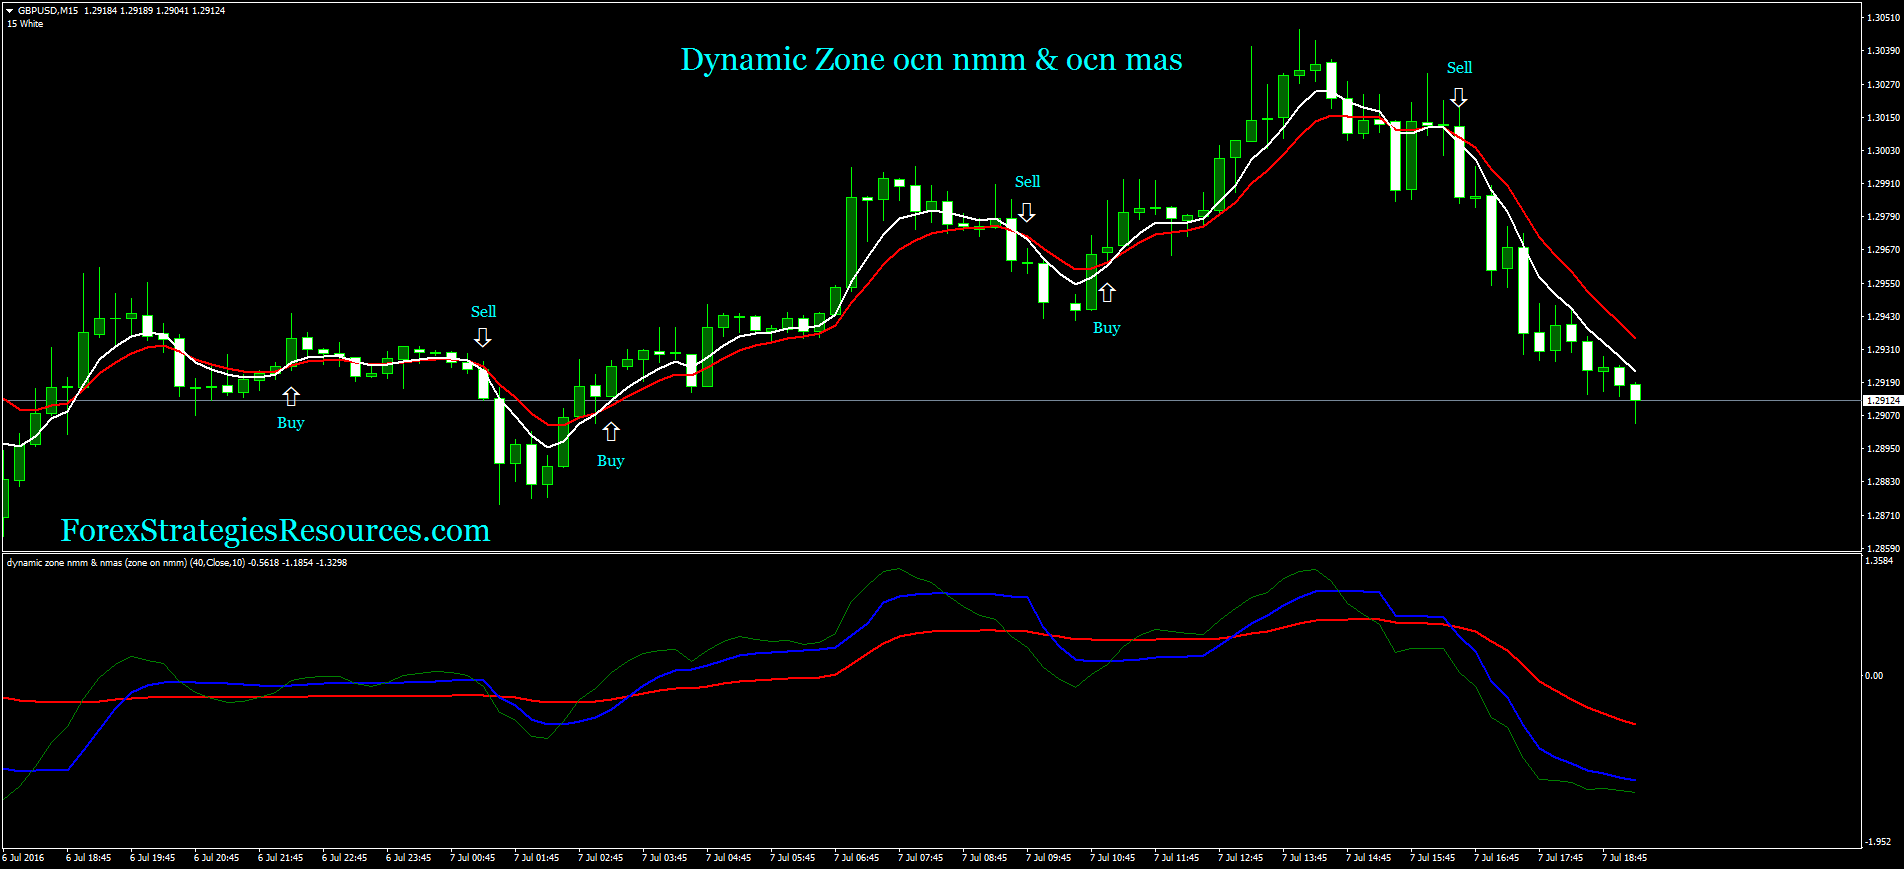Click price level 1.28590 on the axis
This screenshot has height=869, width=1904.
click(1883, 548)
